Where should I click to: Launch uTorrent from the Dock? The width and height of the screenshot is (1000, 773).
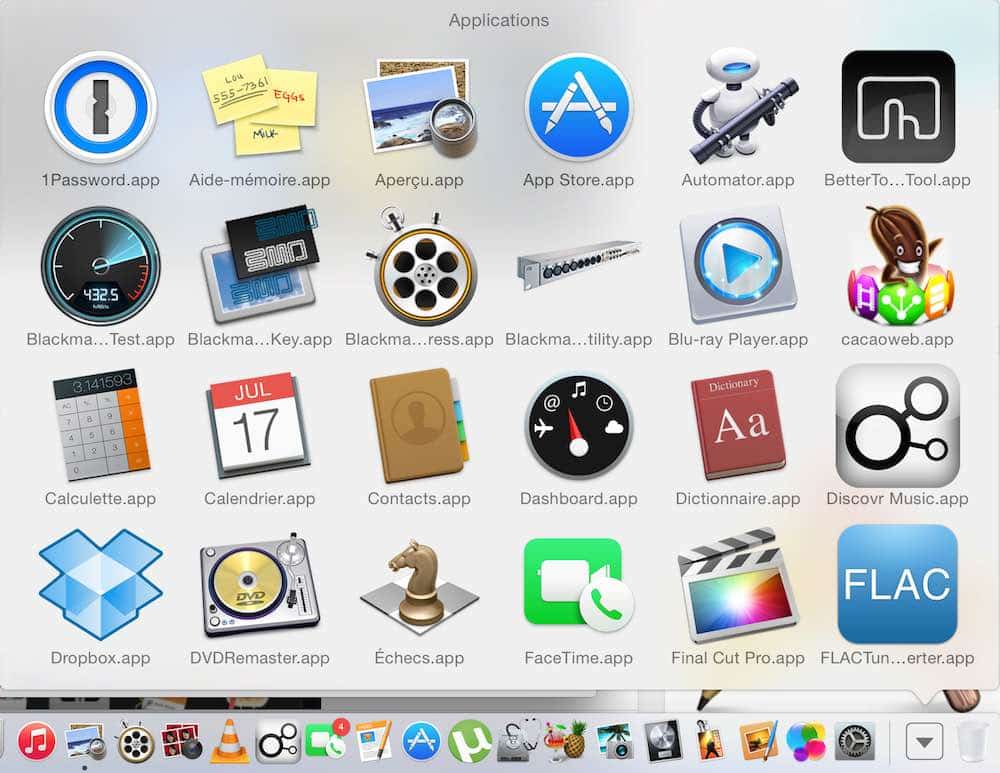(x=469, y=742)
